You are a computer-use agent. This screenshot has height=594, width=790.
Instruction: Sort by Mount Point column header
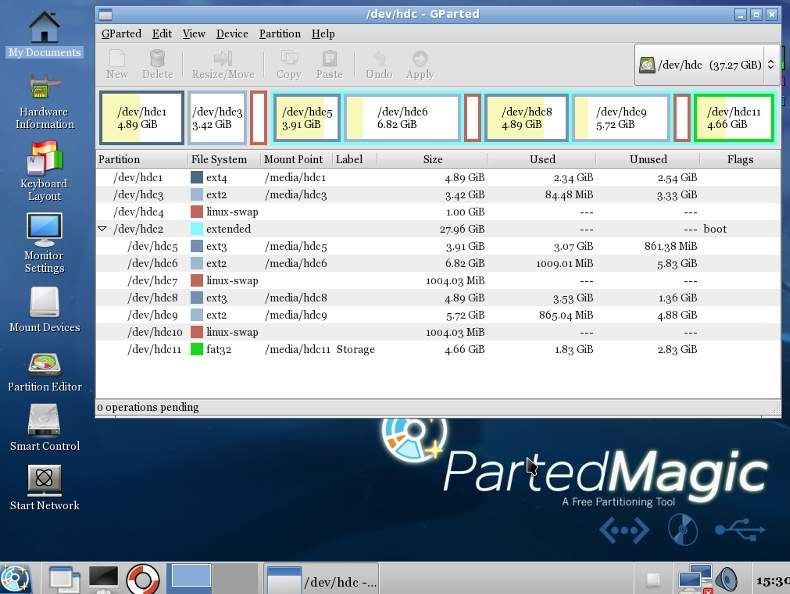tap(296, 159)
